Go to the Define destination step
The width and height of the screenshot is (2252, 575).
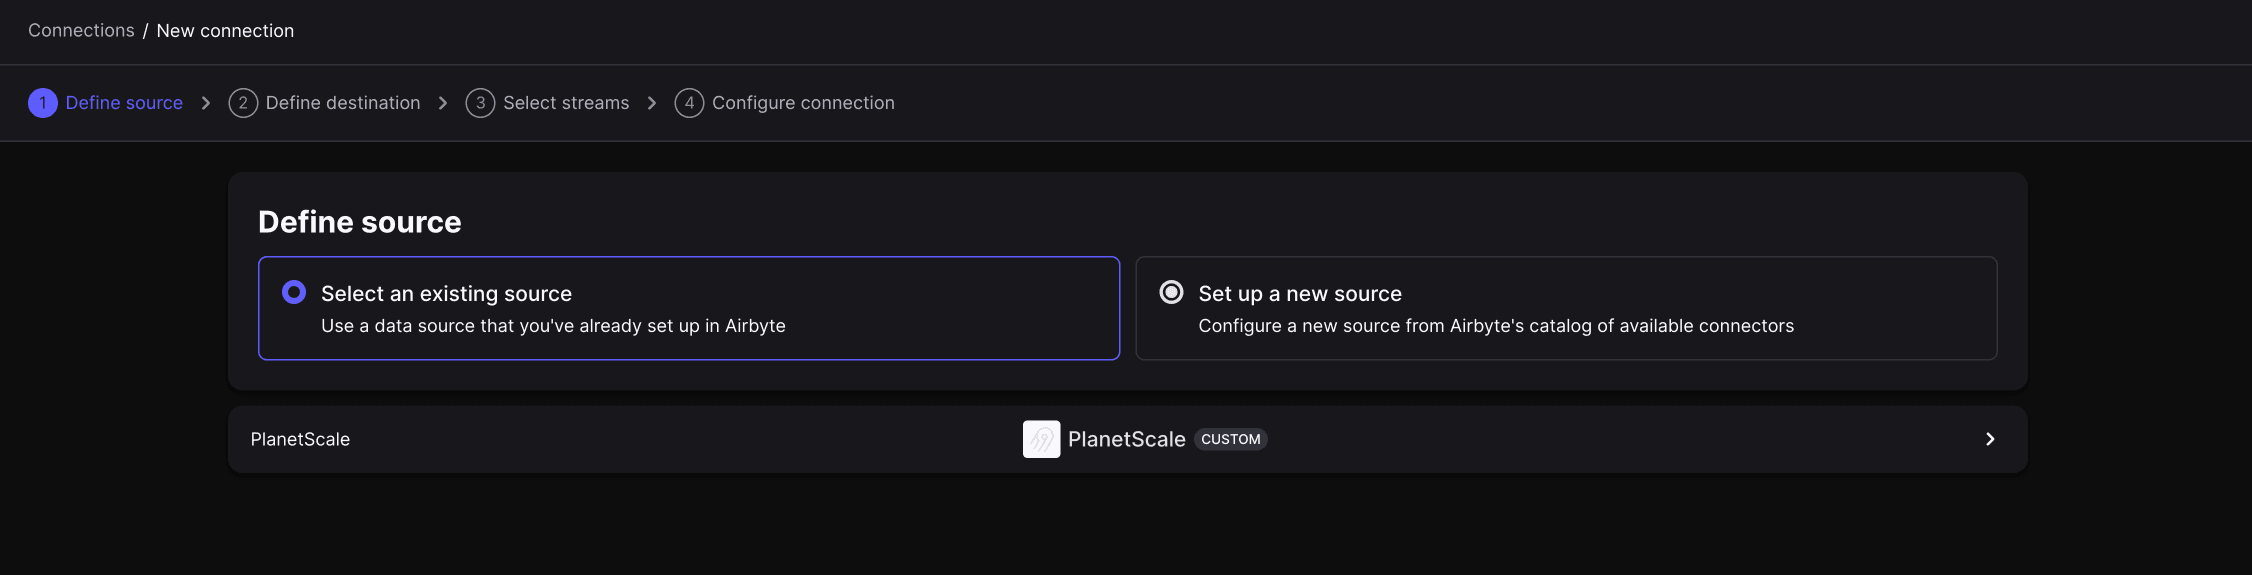[x=343, y=103]
